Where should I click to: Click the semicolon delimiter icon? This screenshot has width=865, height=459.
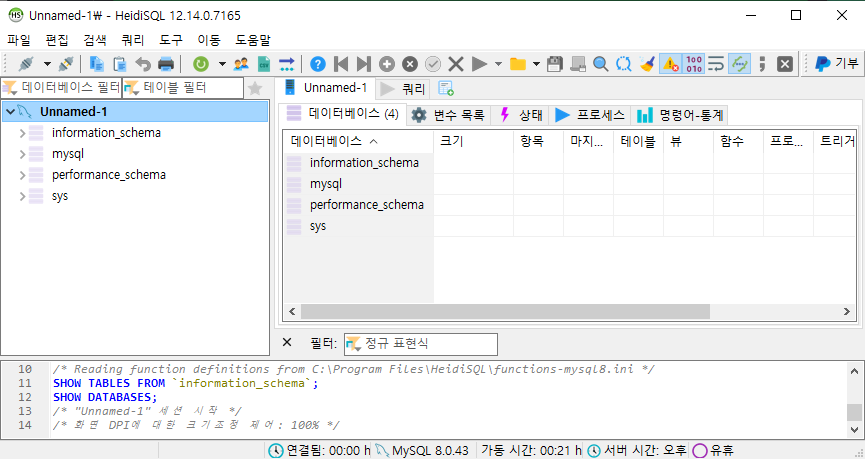[x=762, y=64]
